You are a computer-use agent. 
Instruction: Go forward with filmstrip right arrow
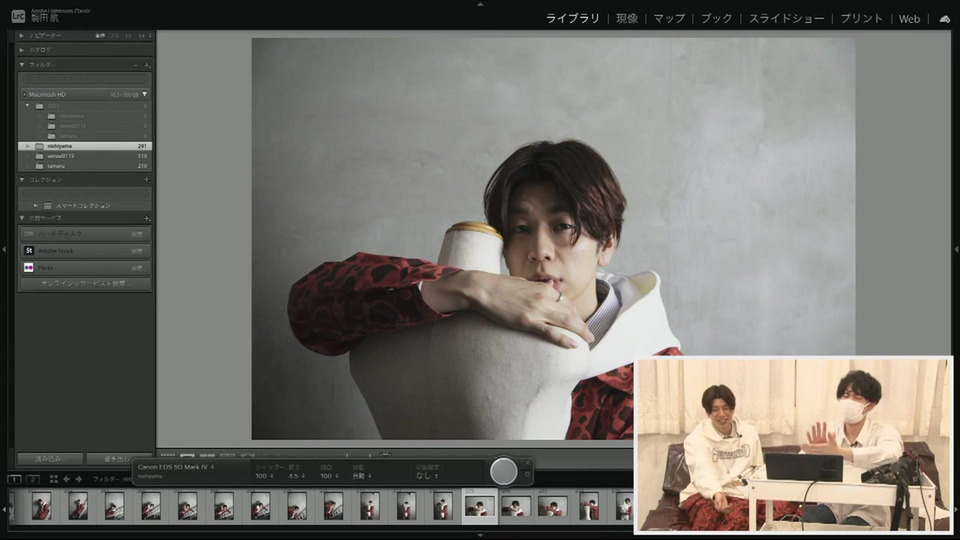(x=78, y=479)
